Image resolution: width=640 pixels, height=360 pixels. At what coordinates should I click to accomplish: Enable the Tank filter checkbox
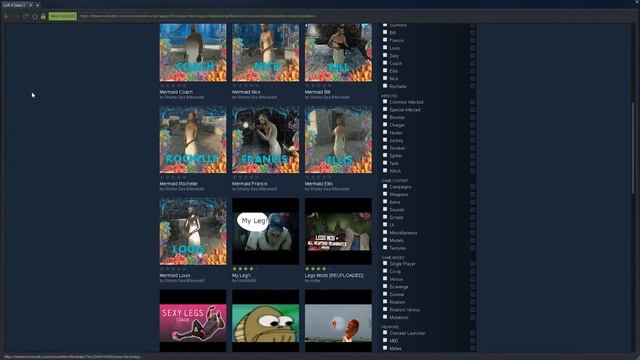pos(385,163)
